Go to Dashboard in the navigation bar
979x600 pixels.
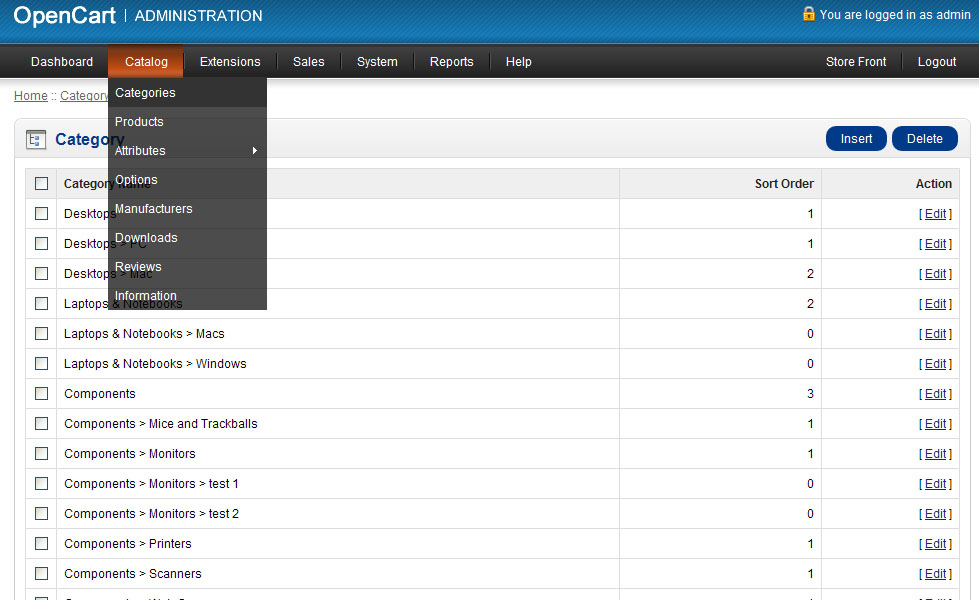(62, 62)
